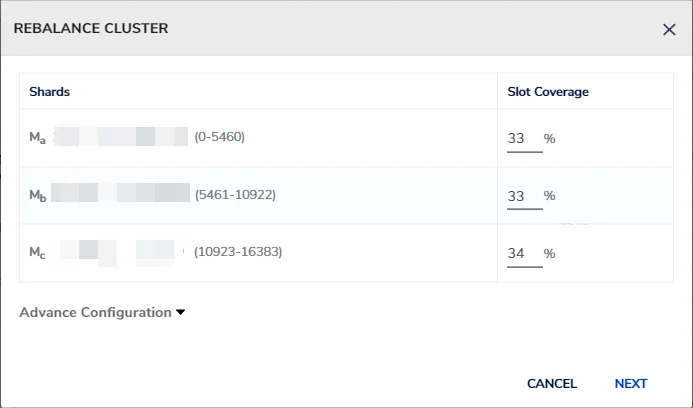Click the Ma master shard icon
The height and width of the screenshot is (408, 693).
(37, 138)
